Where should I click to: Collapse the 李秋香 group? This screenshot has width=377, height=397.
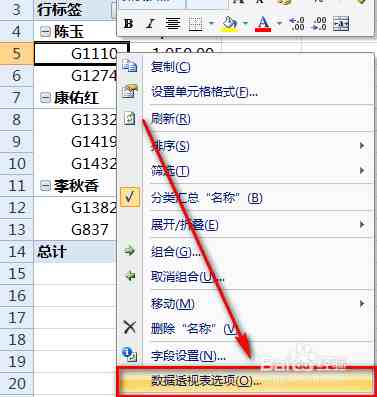point(45,186)
